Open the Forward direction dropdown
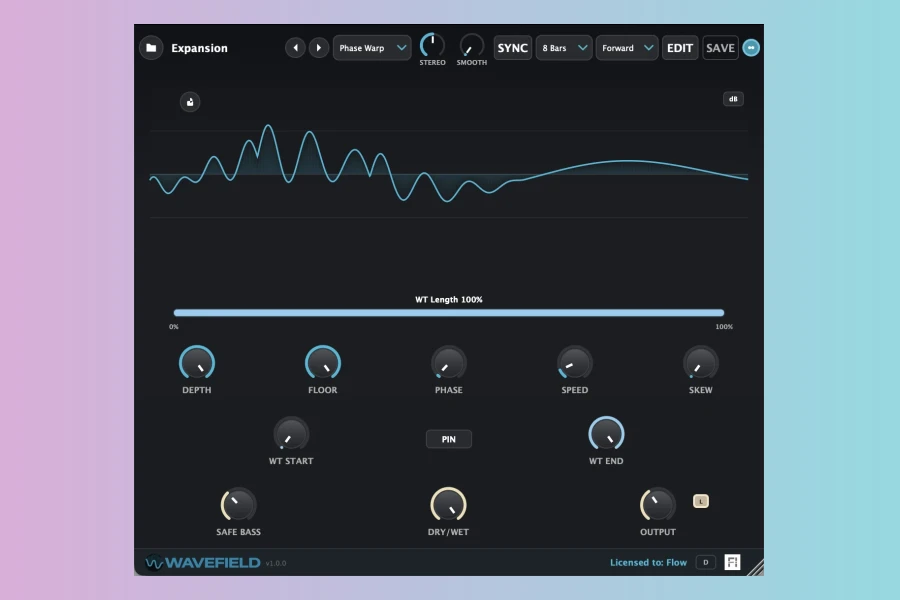Viewport: 900px width, 600px height. click(627, 48)
